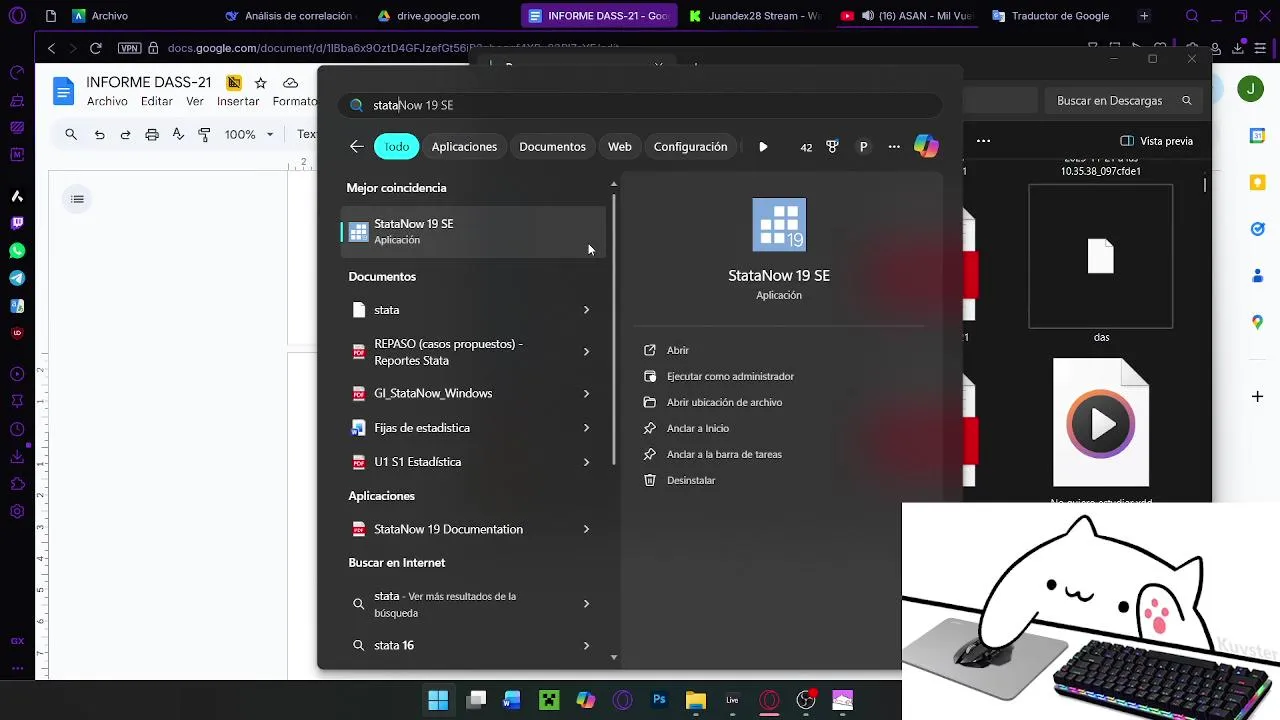Open StataNow 19 SE best match result
Image resolution: width=1280 pixels, height=720 pixels.
coord(473,231)
